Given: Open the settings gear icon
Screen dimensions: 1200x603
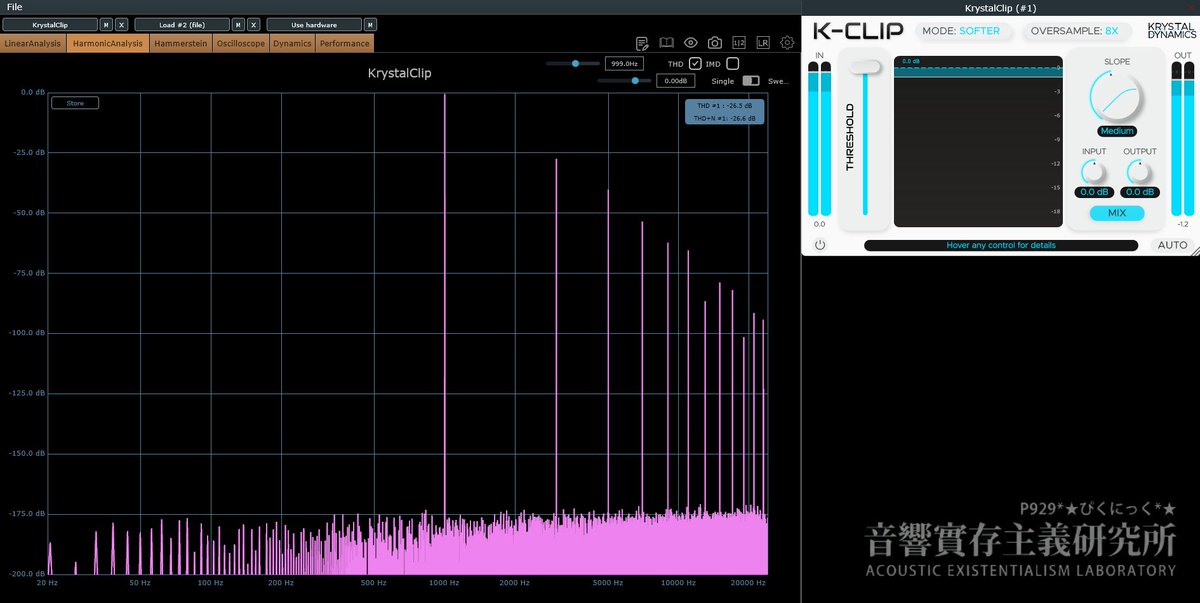Looking at the screenshot, I should pyautogui.click(x=787, y=43).
